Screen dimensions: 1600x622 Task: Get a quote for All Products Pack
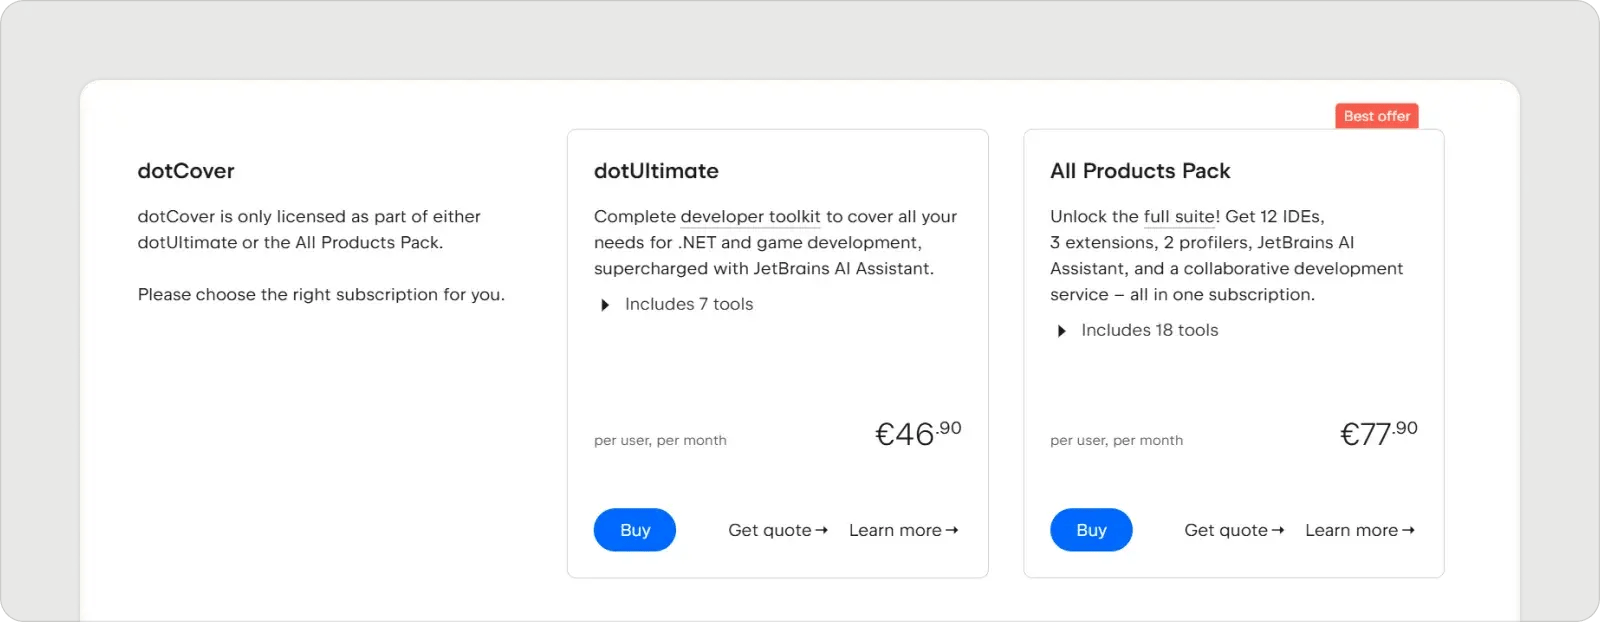pos(1226,530)
